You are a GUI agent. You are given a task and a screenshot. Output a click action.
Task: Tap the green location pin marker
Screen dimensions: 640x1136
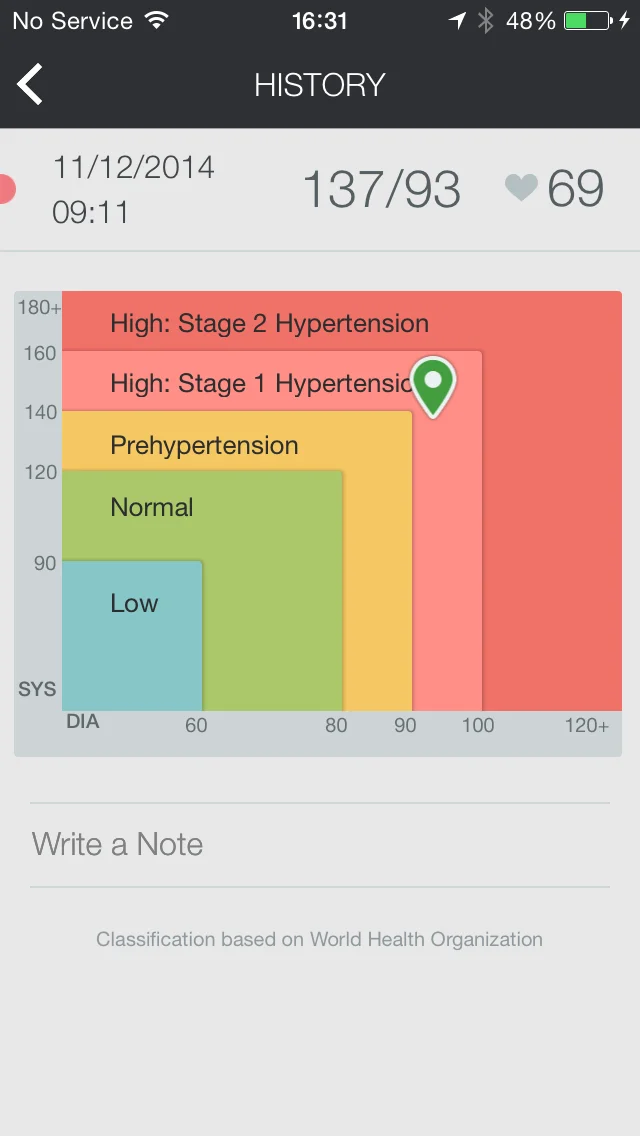pyautogui.click(x=433, y=385)
